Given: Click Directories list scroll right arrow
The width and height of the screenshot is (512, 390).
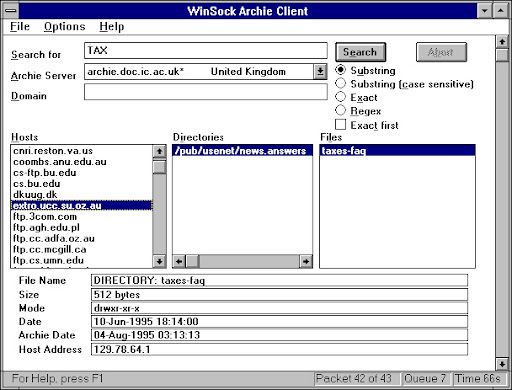Looking at the screenshot, I should click(x=306, y=261).
